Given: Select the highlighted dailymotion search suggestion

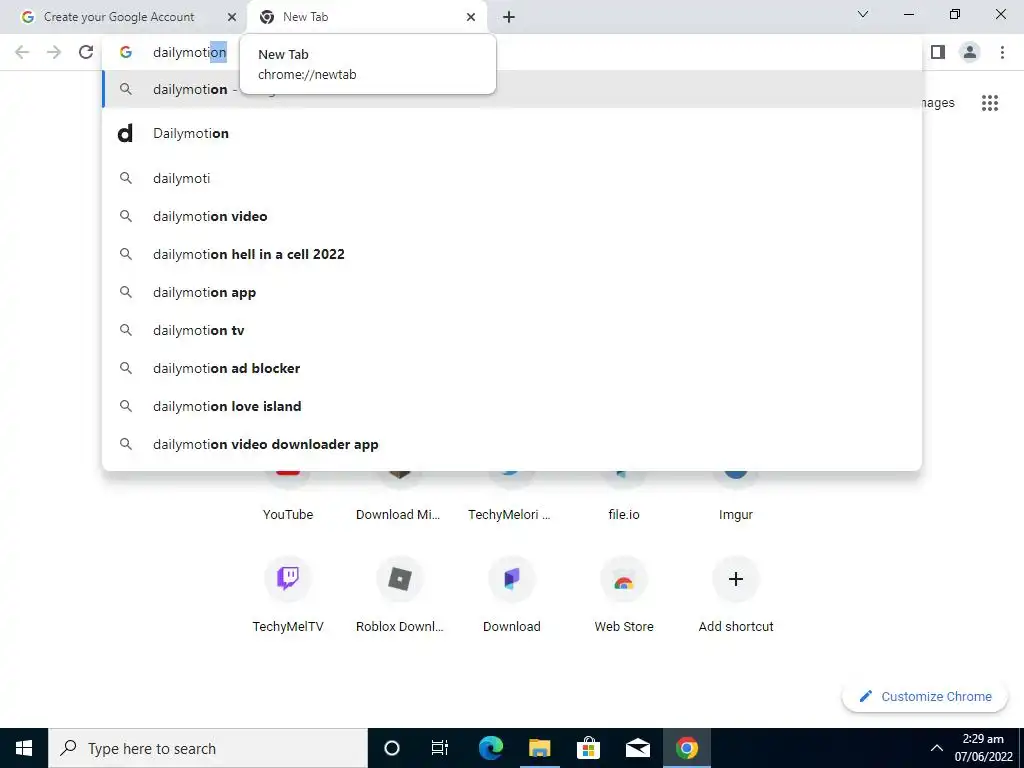Looking at the screenshot, I should [512, 89].
